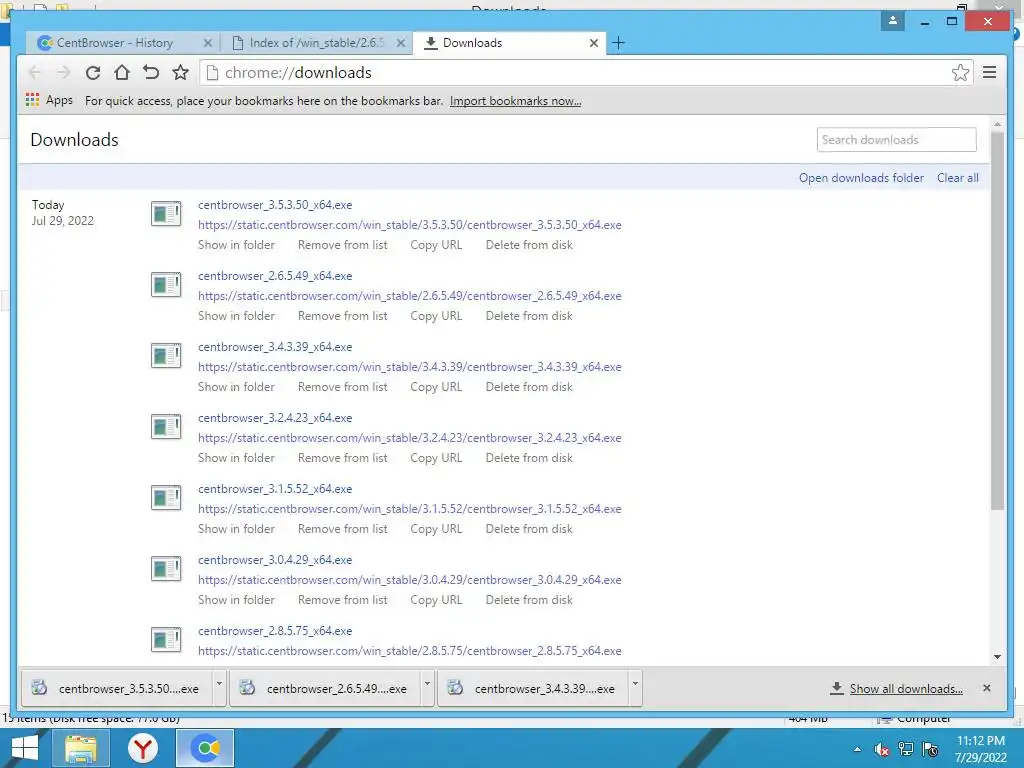Bookmark this page with the omnibox star
This screenshot has height=768, width=1024.
point(960,72)
